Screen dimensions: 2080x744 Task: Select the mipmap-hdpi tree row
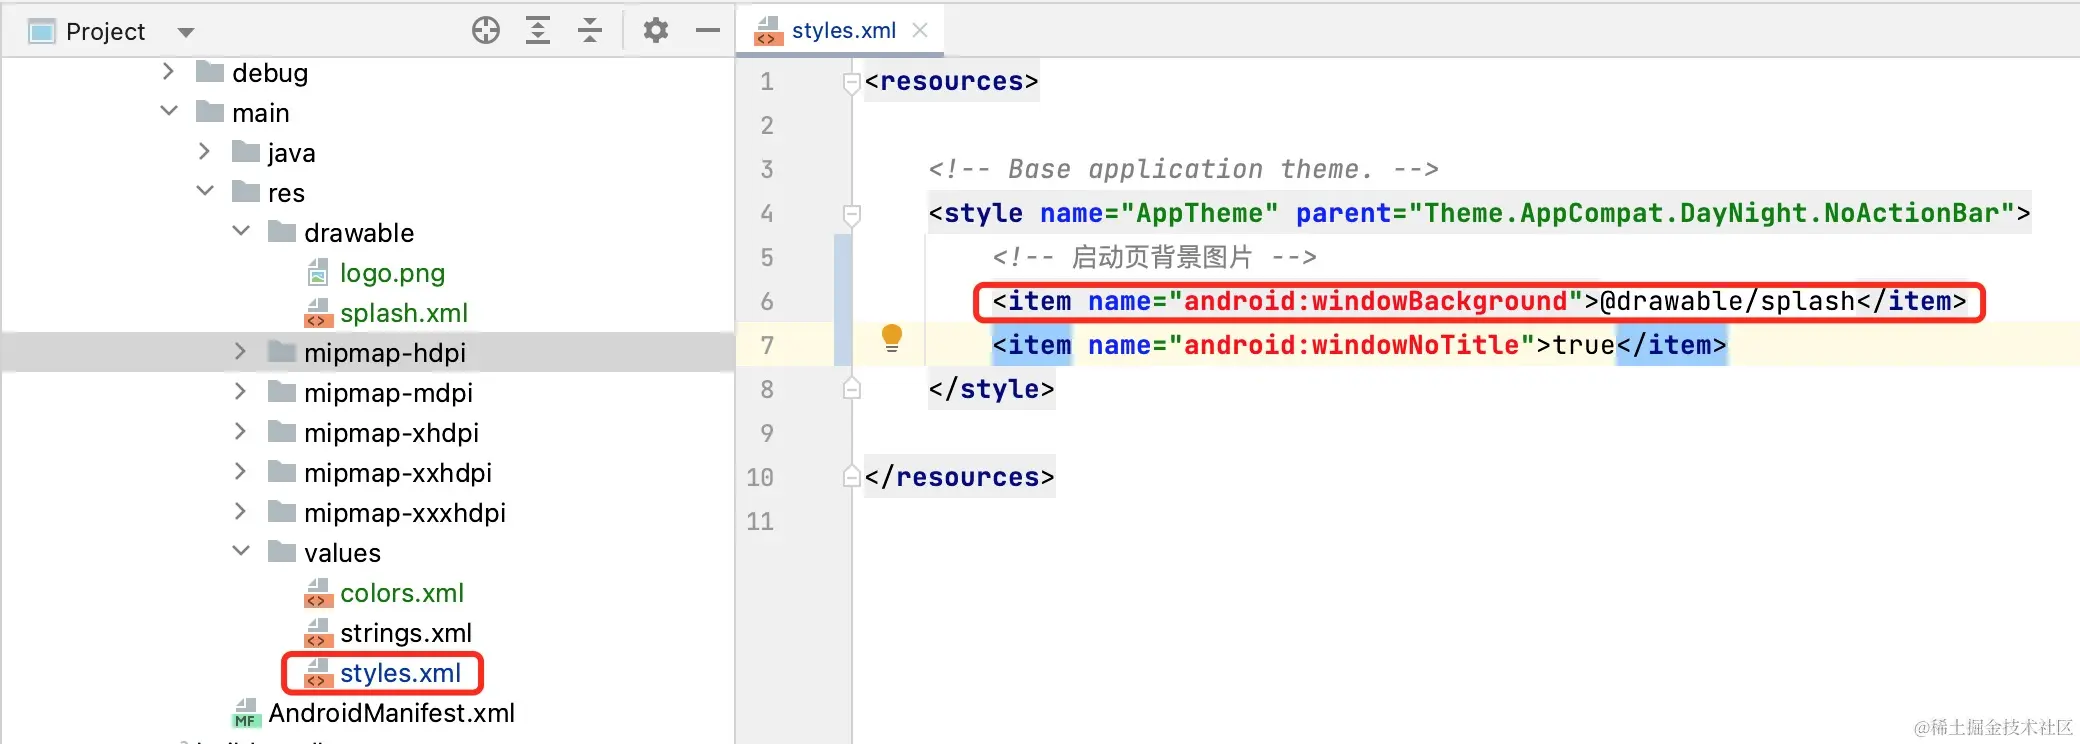click(367, 352)
